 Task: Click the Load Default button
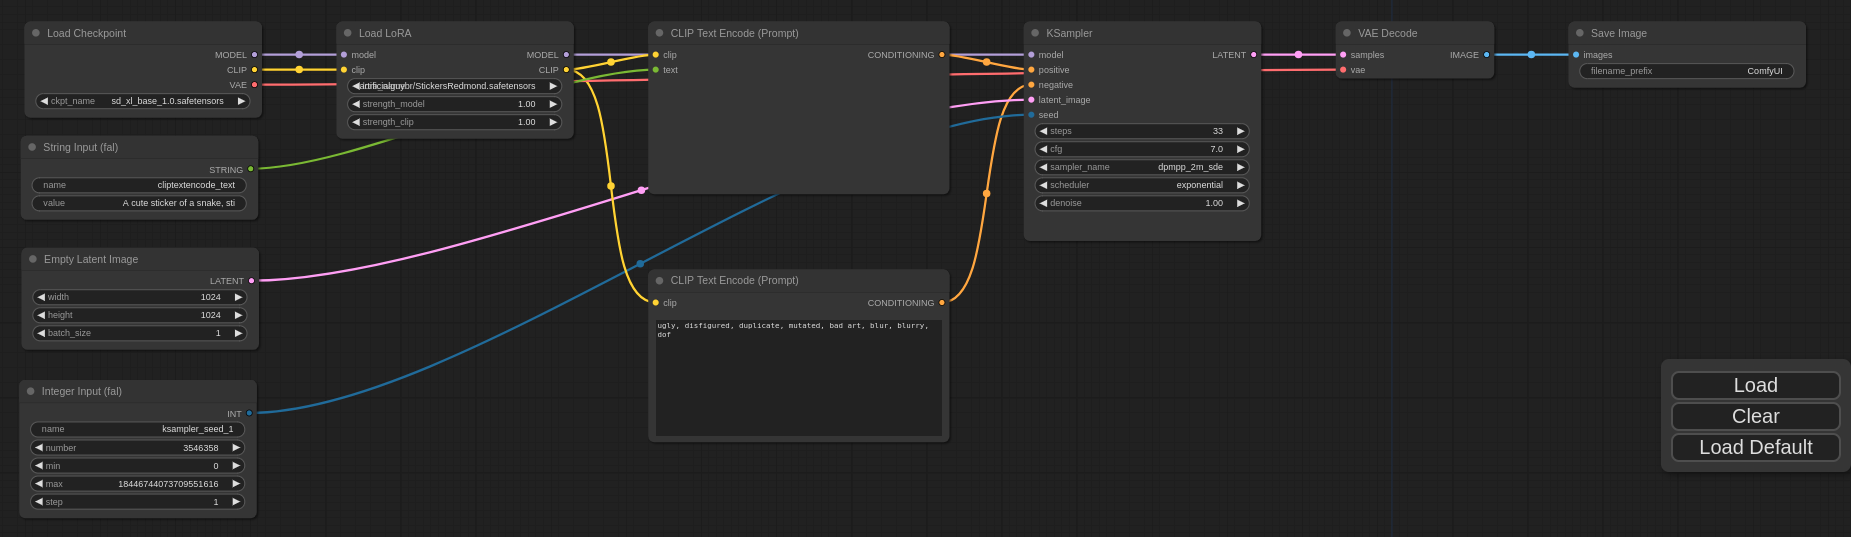tap(1756, 447)
